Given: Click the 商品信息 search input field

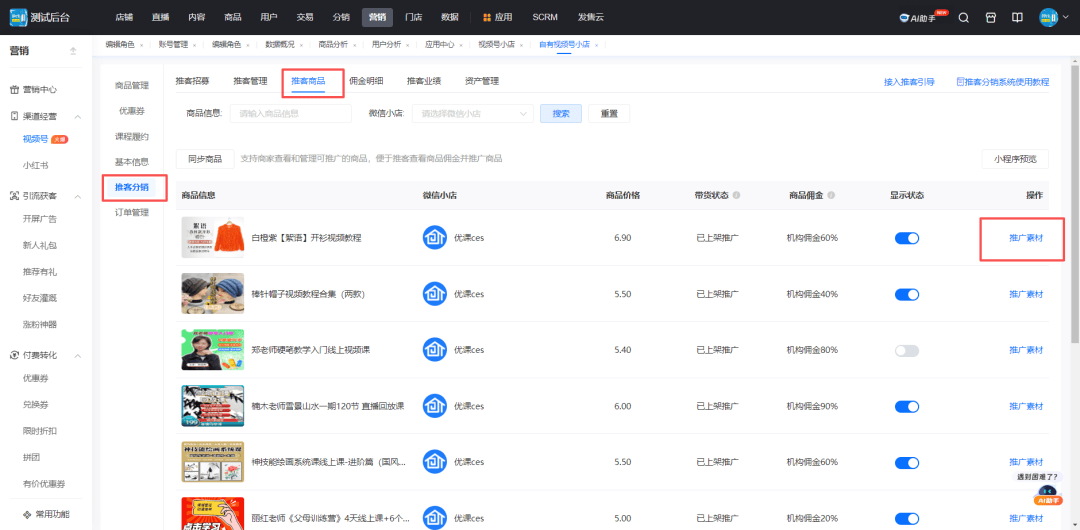Looking at the screenshot, I should [x=290, y=114].
